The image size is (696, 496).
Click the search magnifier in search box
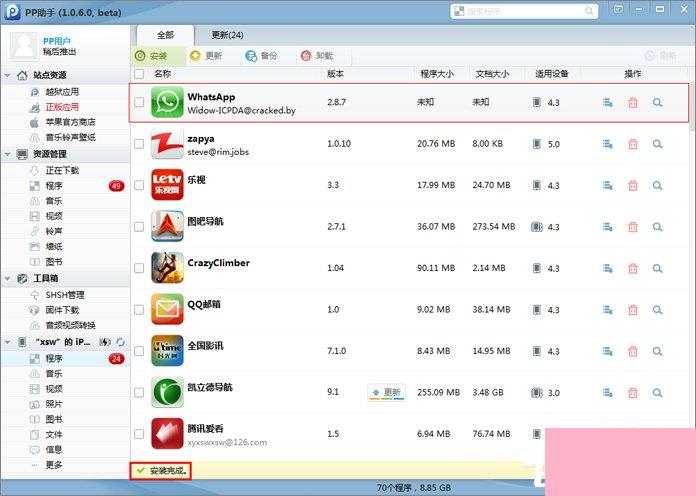point(589,11)
